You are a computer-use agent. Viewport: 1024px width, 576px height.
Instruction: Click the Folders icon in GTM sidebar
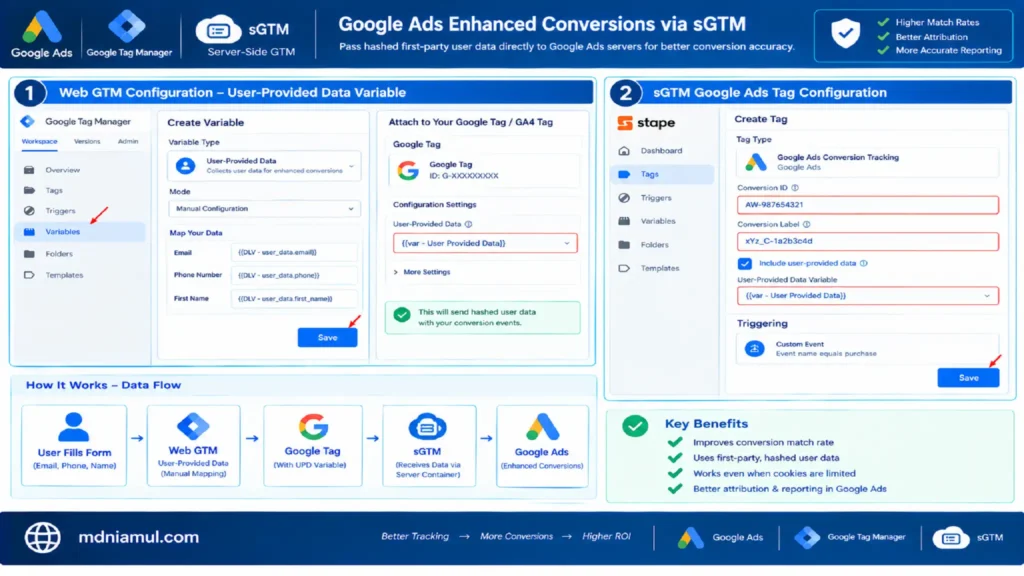[29, 253]
